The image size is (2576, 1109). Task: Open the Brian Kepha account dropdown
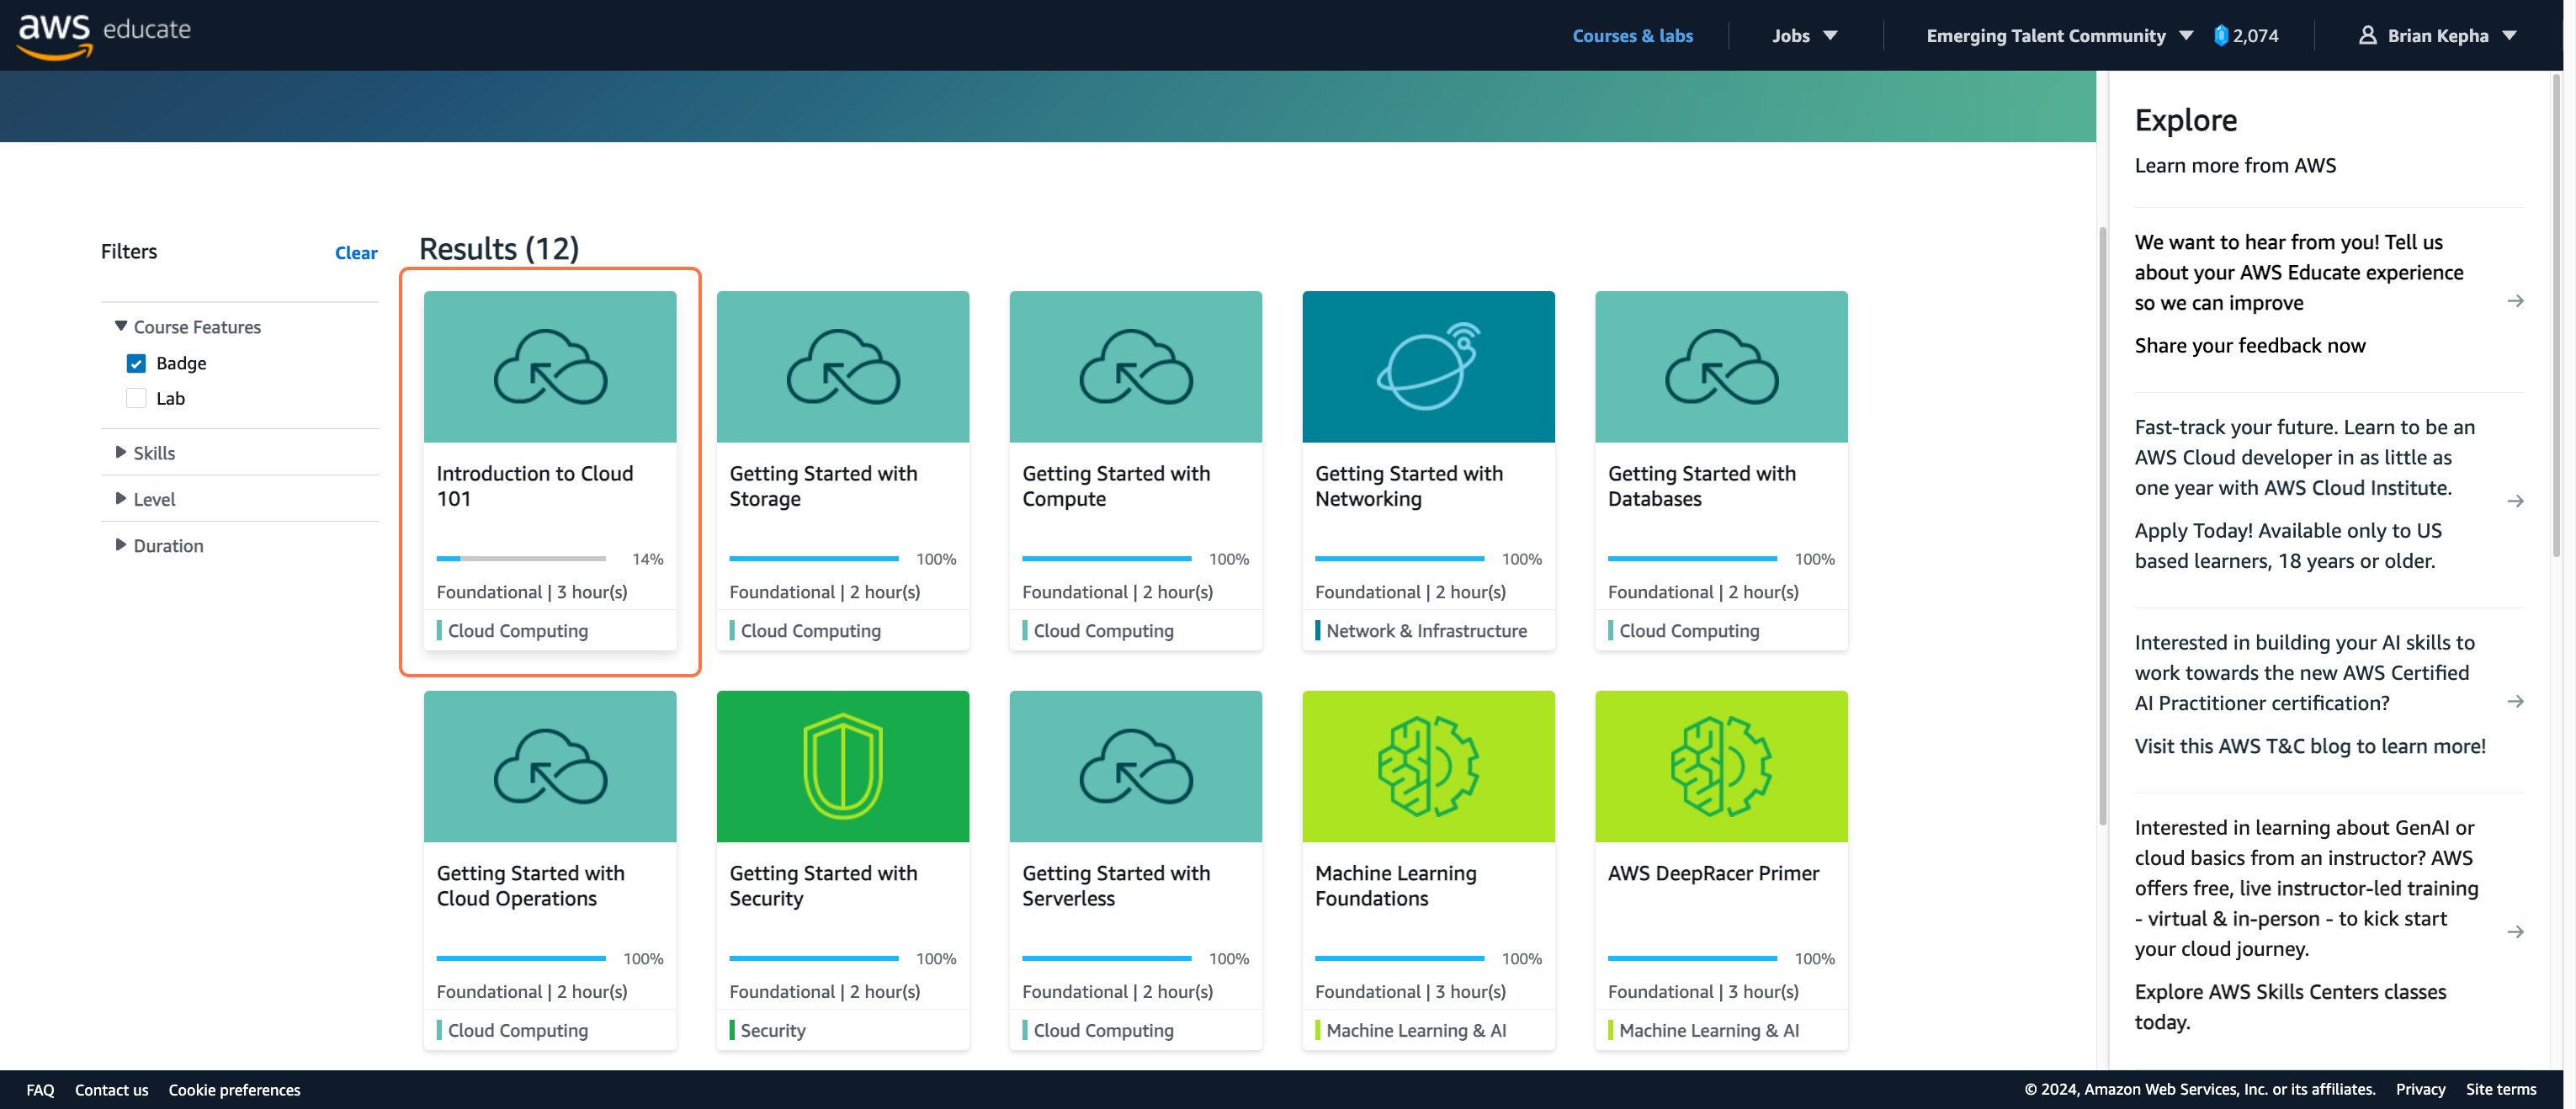[x=2438, y=35]
